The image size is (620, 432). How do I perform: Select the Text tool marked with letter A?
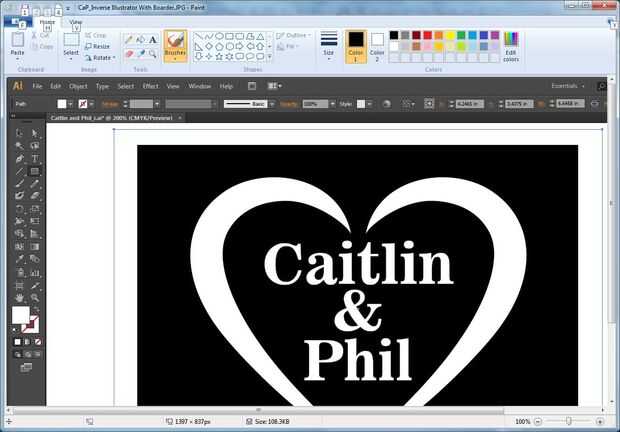153,40
